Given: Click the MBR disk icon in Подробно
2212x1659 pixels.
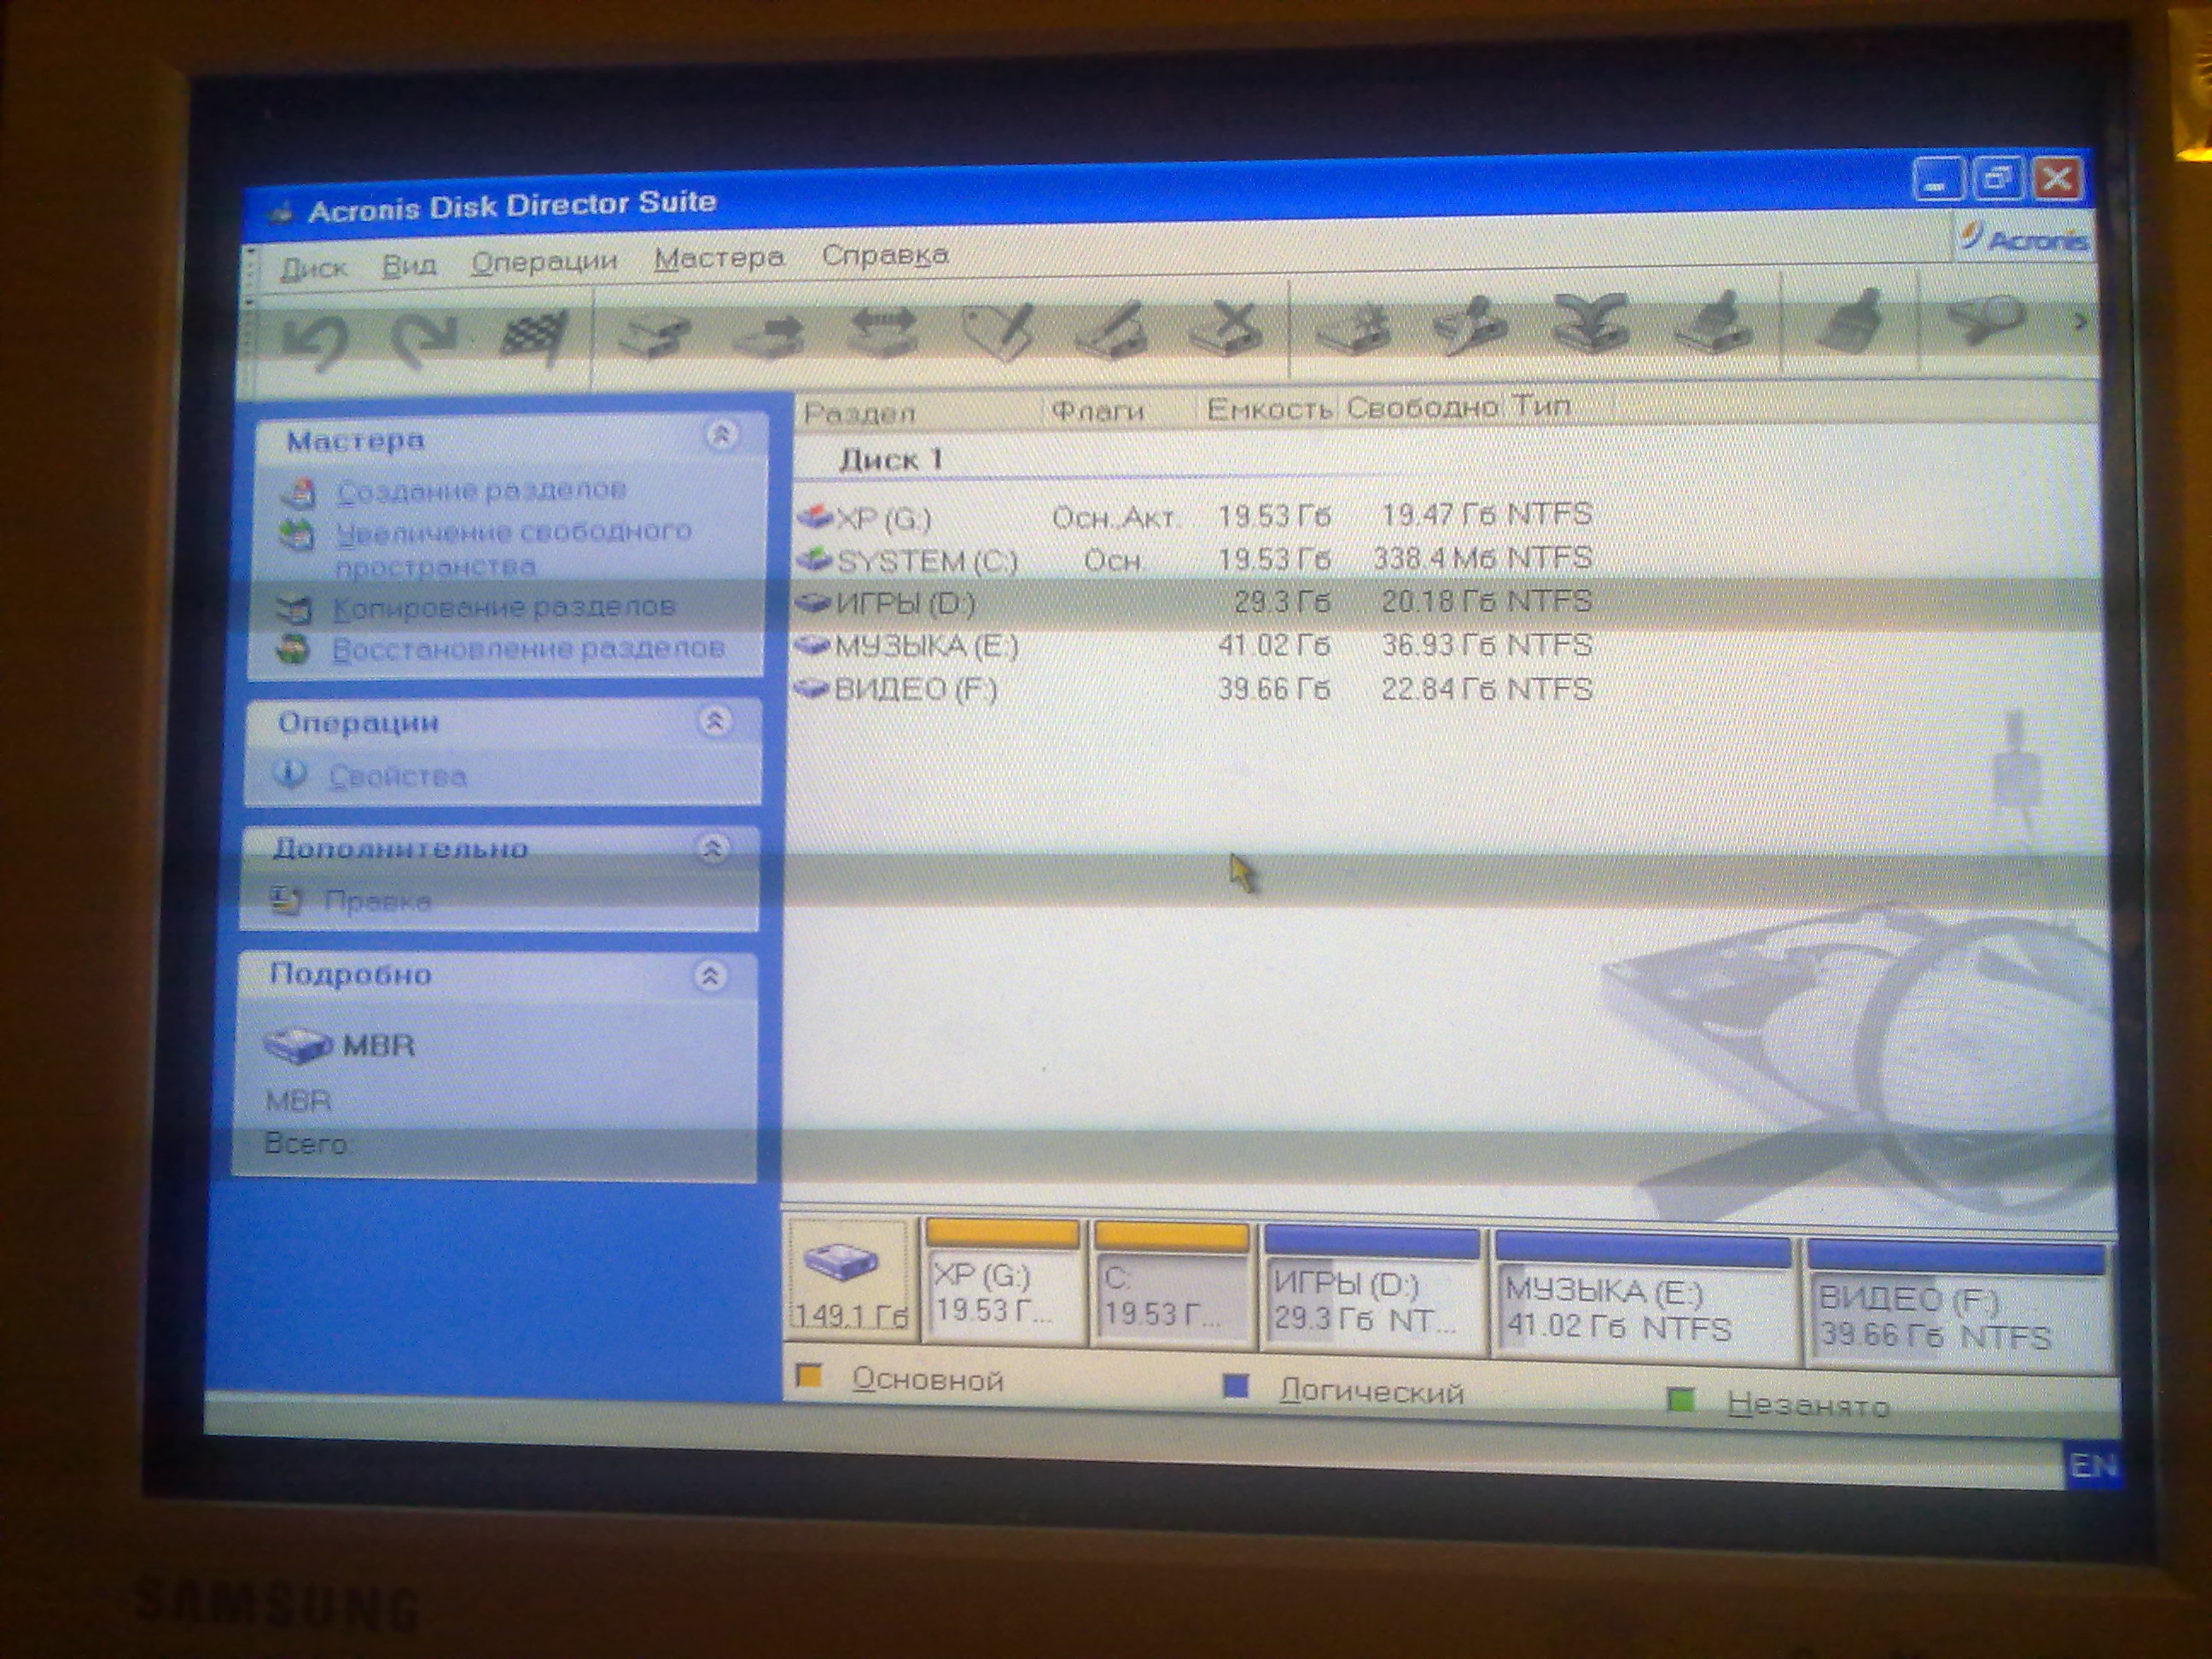Looking at the screenshot, I should tap(297, 1046).
